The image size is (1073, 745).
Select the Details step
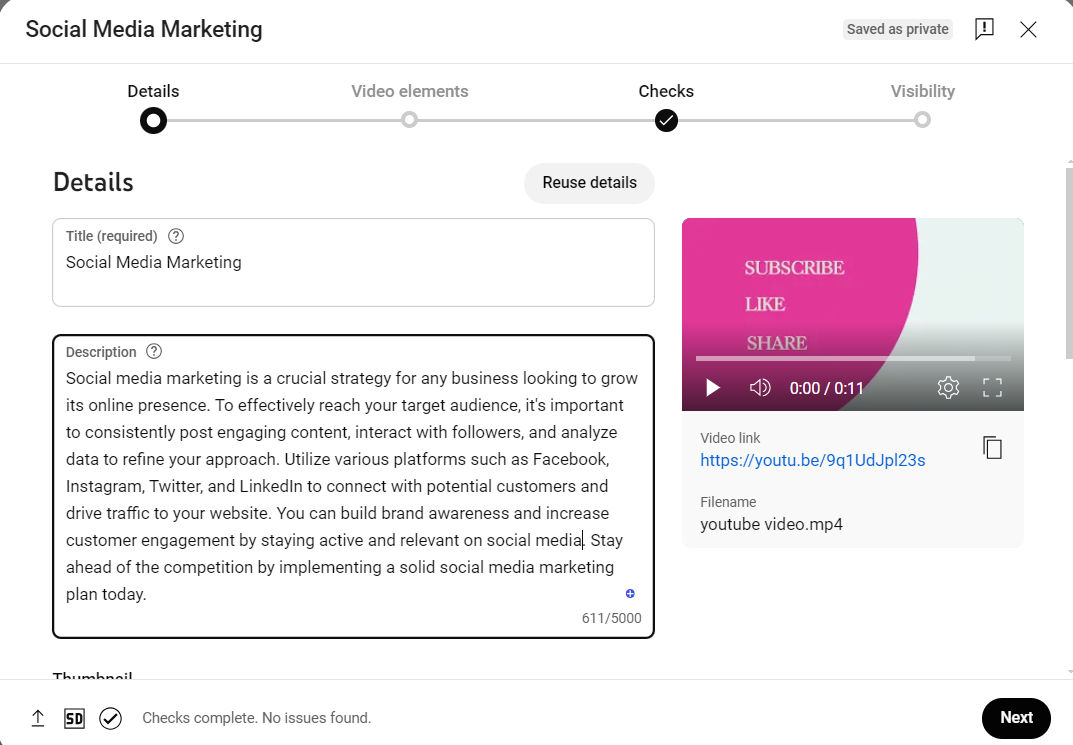(153, 120)
